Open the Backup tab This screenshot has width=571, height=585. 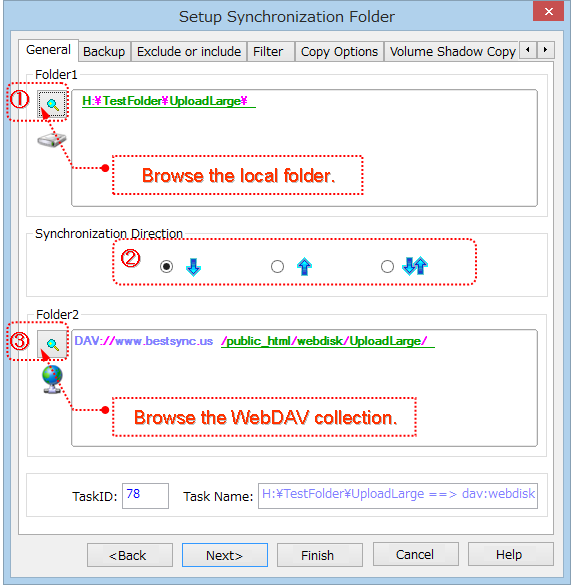pyautogui.click(x=104, y=51)
